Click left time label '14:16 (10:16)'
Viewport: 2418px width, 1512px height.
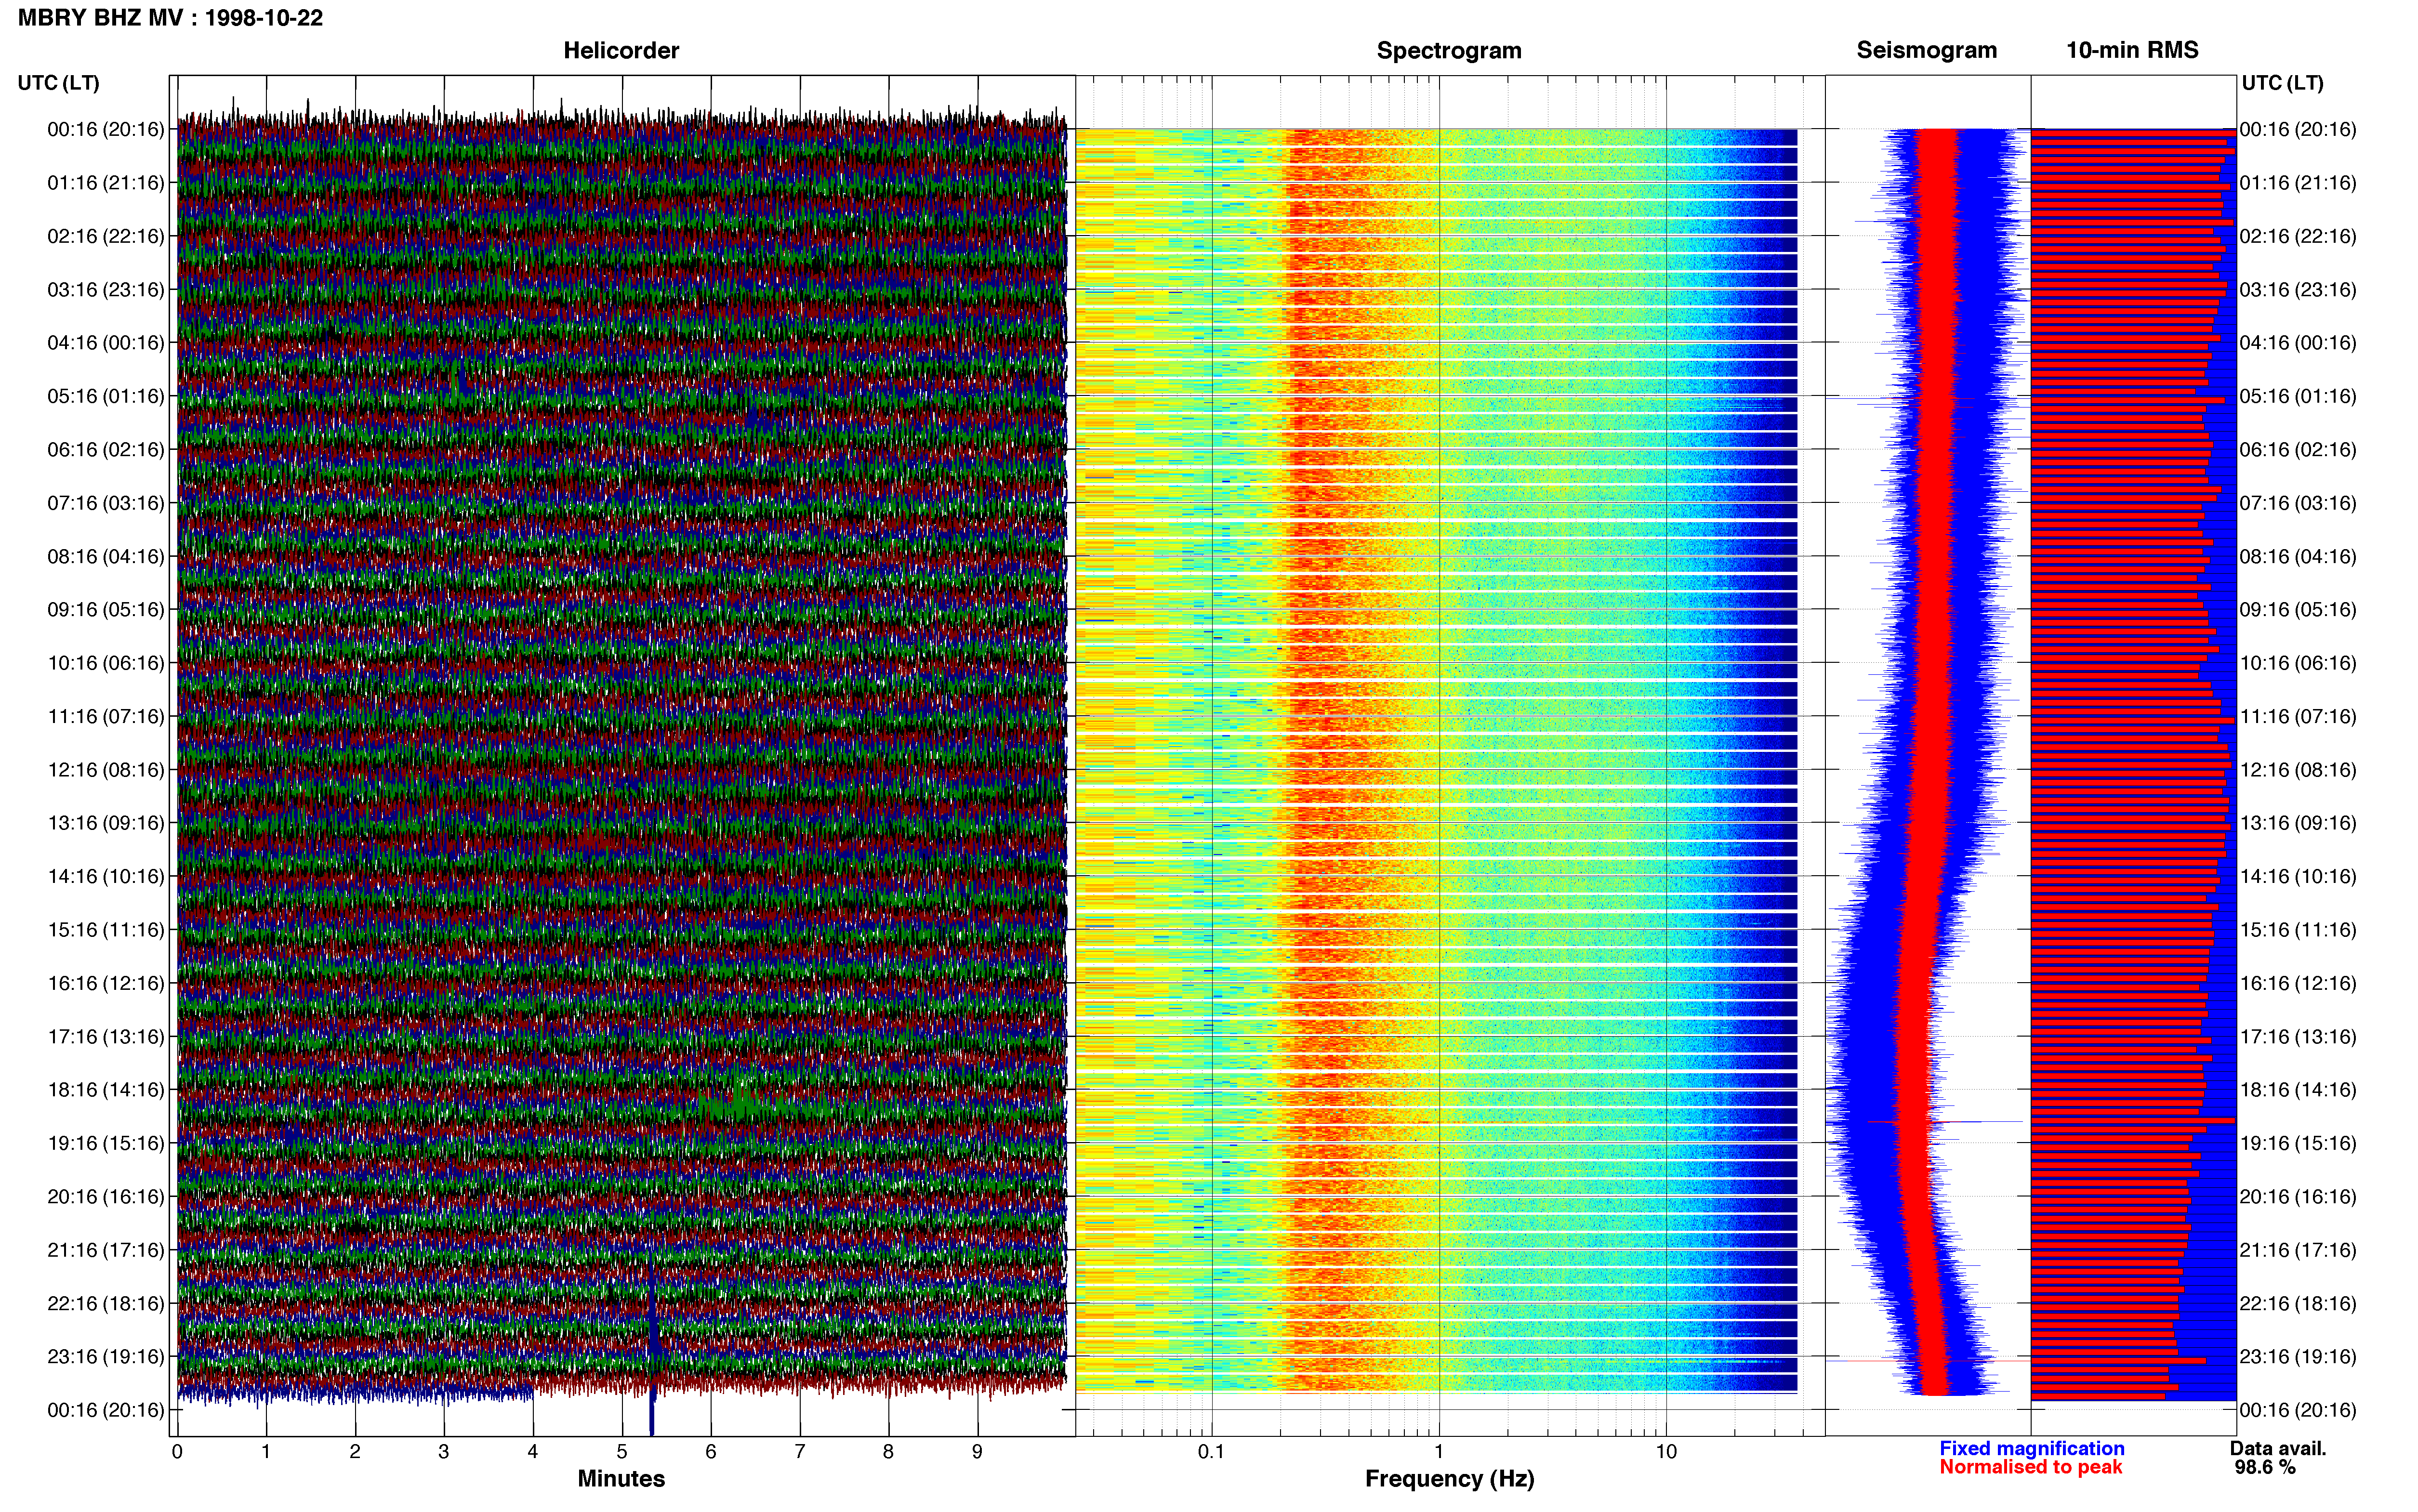click(106, 877)
